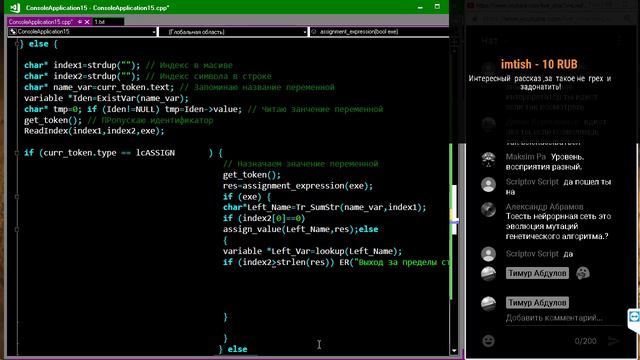This screenshot has width=640, height=360.
Task: Click the 'ReadIndex(index1,index2,exe);' code line
Action: click(94, 131)
